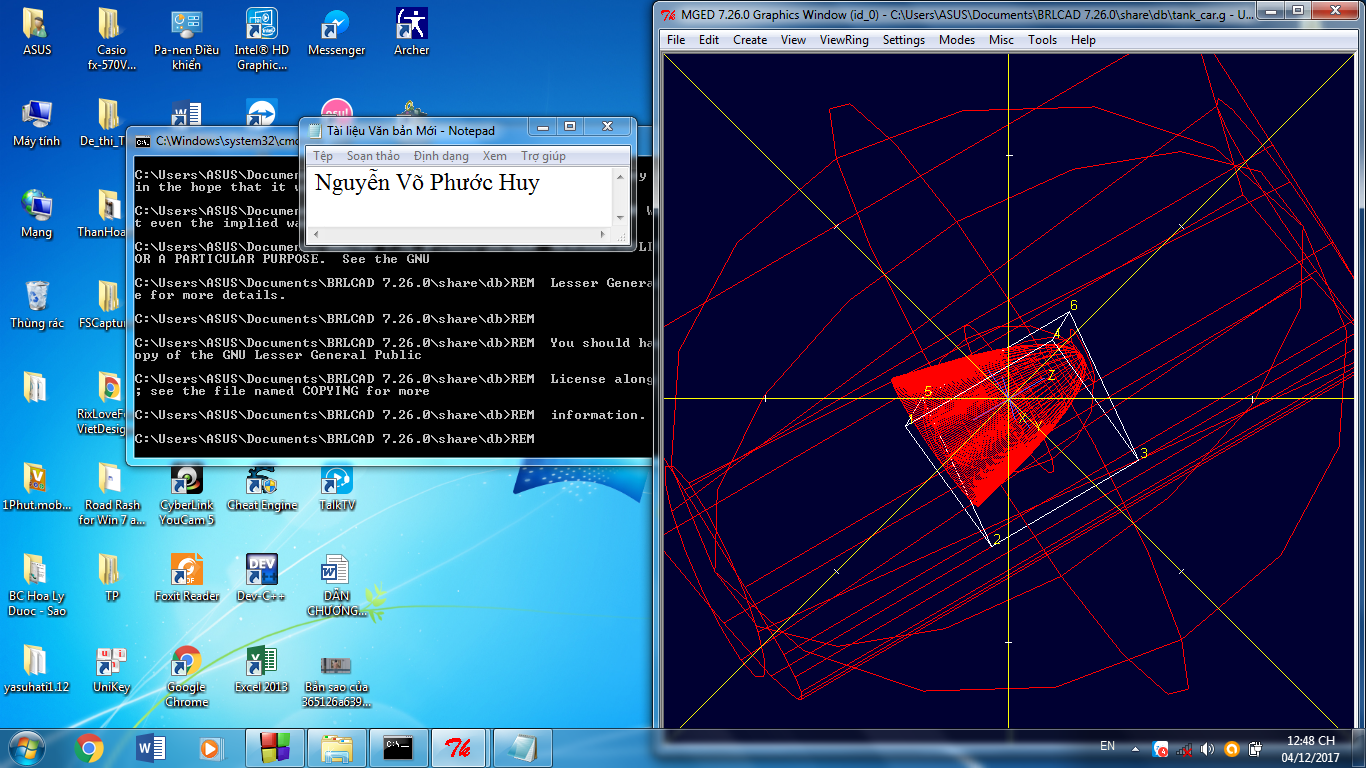1366x768 pixels.
Task: Open the Misc menu in MGED
Action: click(x=1001, y=40)
